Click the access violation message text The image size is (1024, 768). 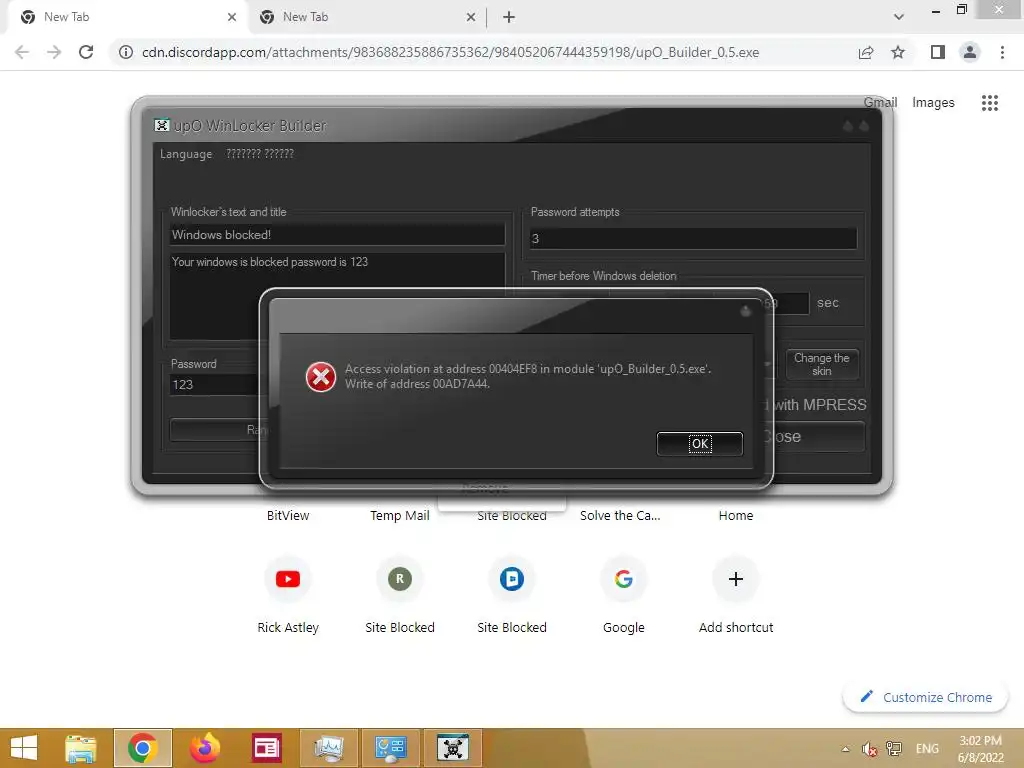tap(528, 376)
